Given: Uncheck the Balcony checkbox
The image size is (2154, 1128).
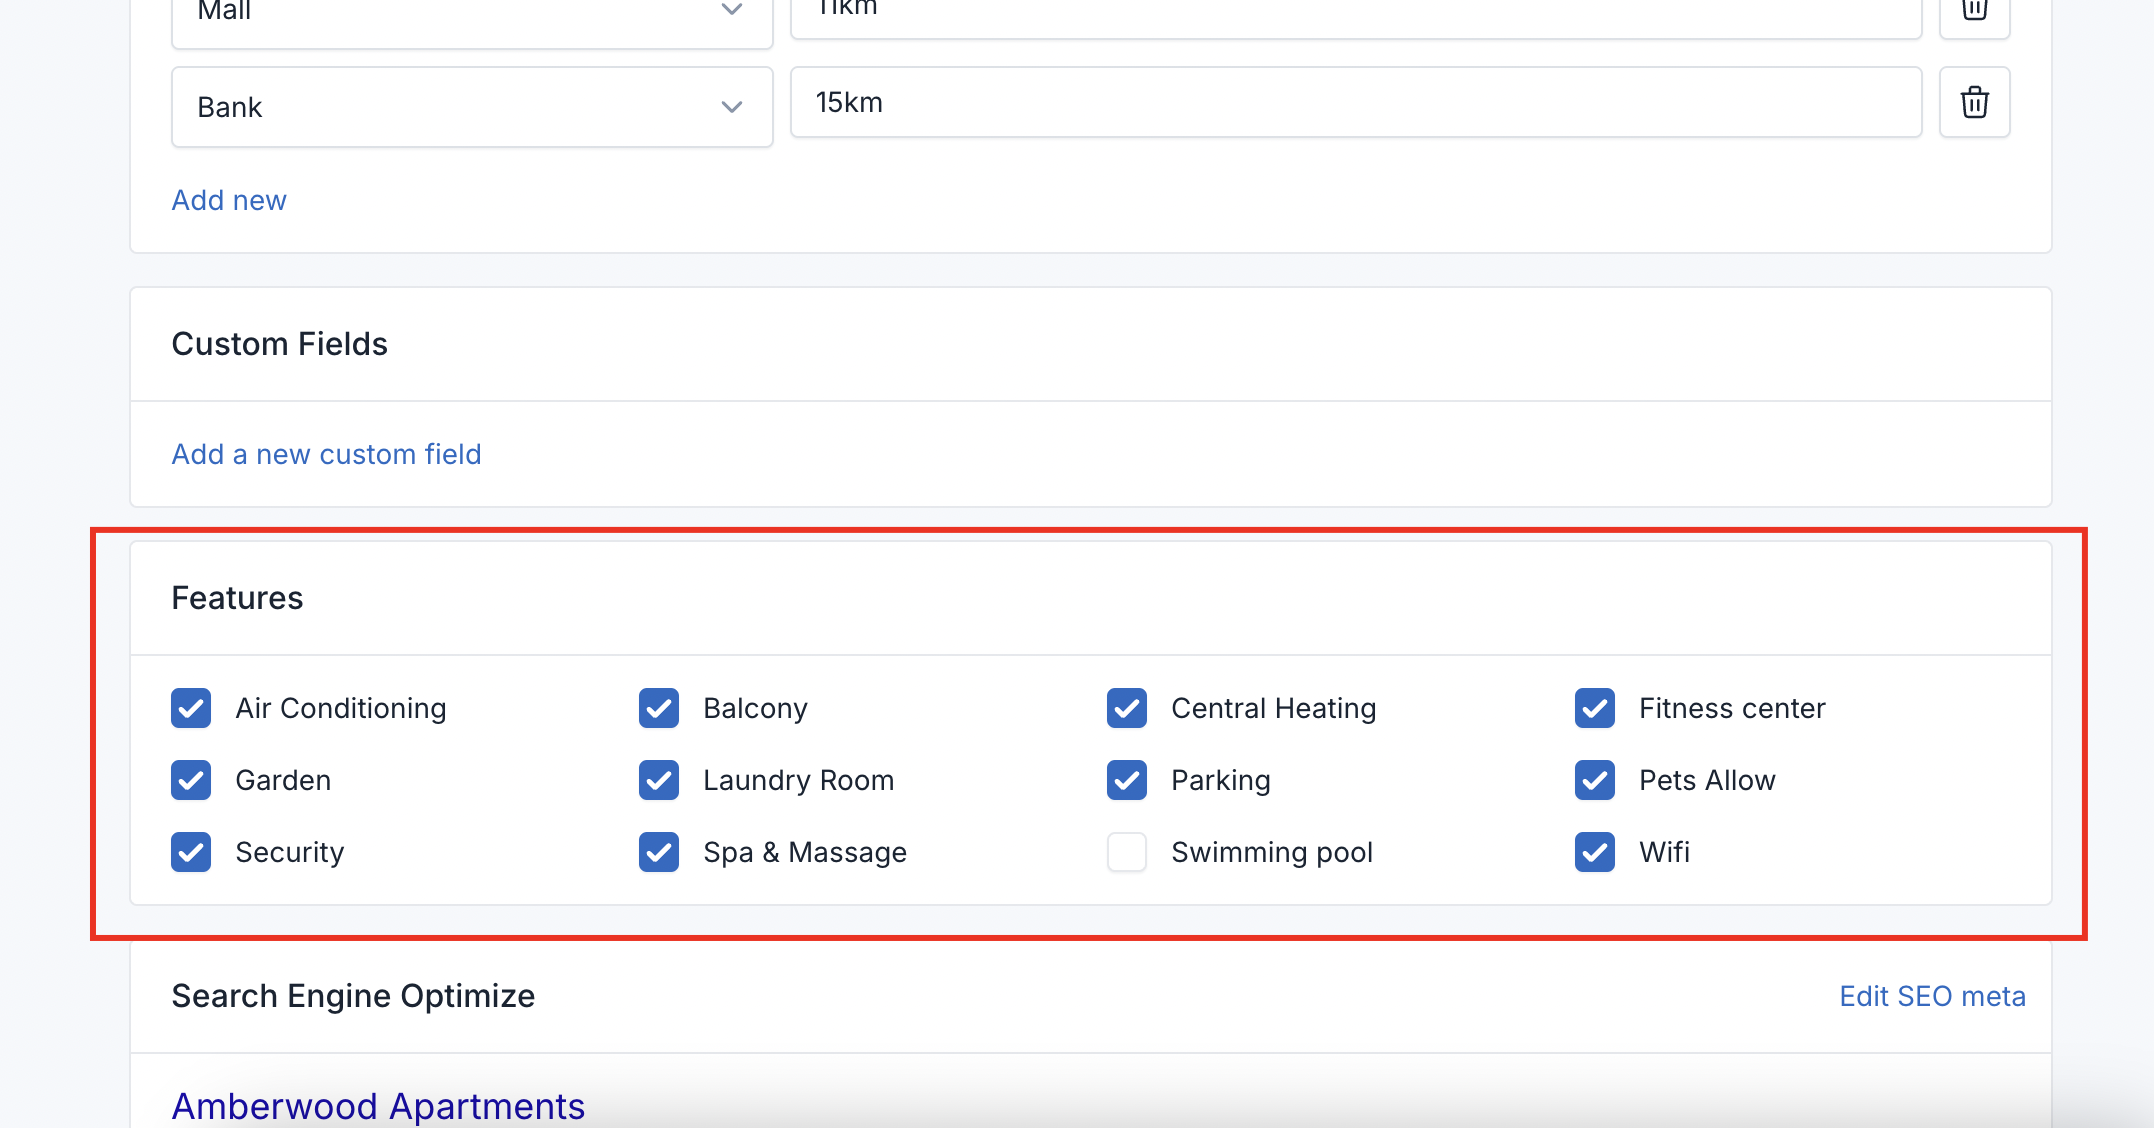Looking at the screenshot, I should coord(659,708).
